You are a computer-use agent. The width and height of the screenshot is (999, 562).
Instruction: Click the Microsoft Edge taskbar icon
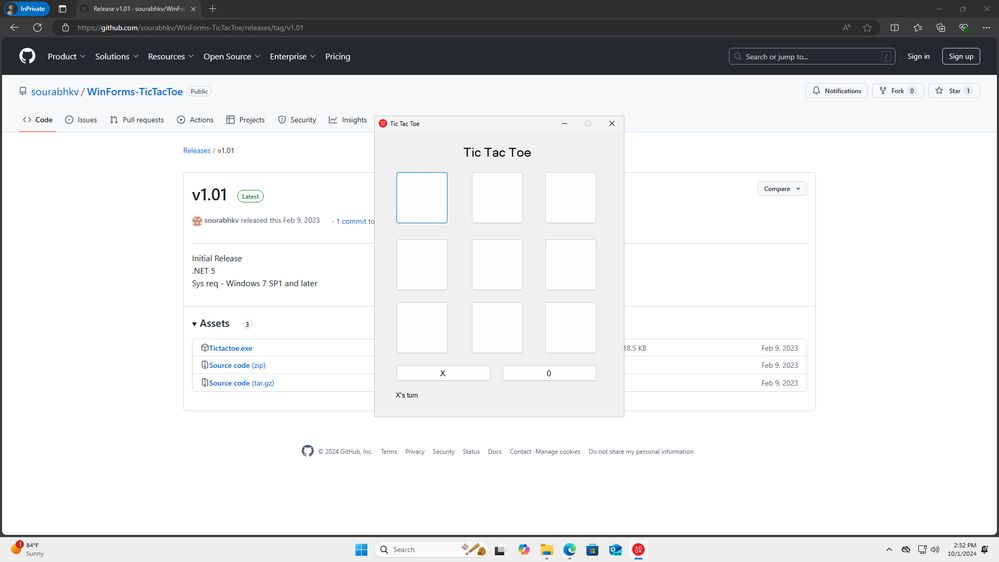(570, 549)
